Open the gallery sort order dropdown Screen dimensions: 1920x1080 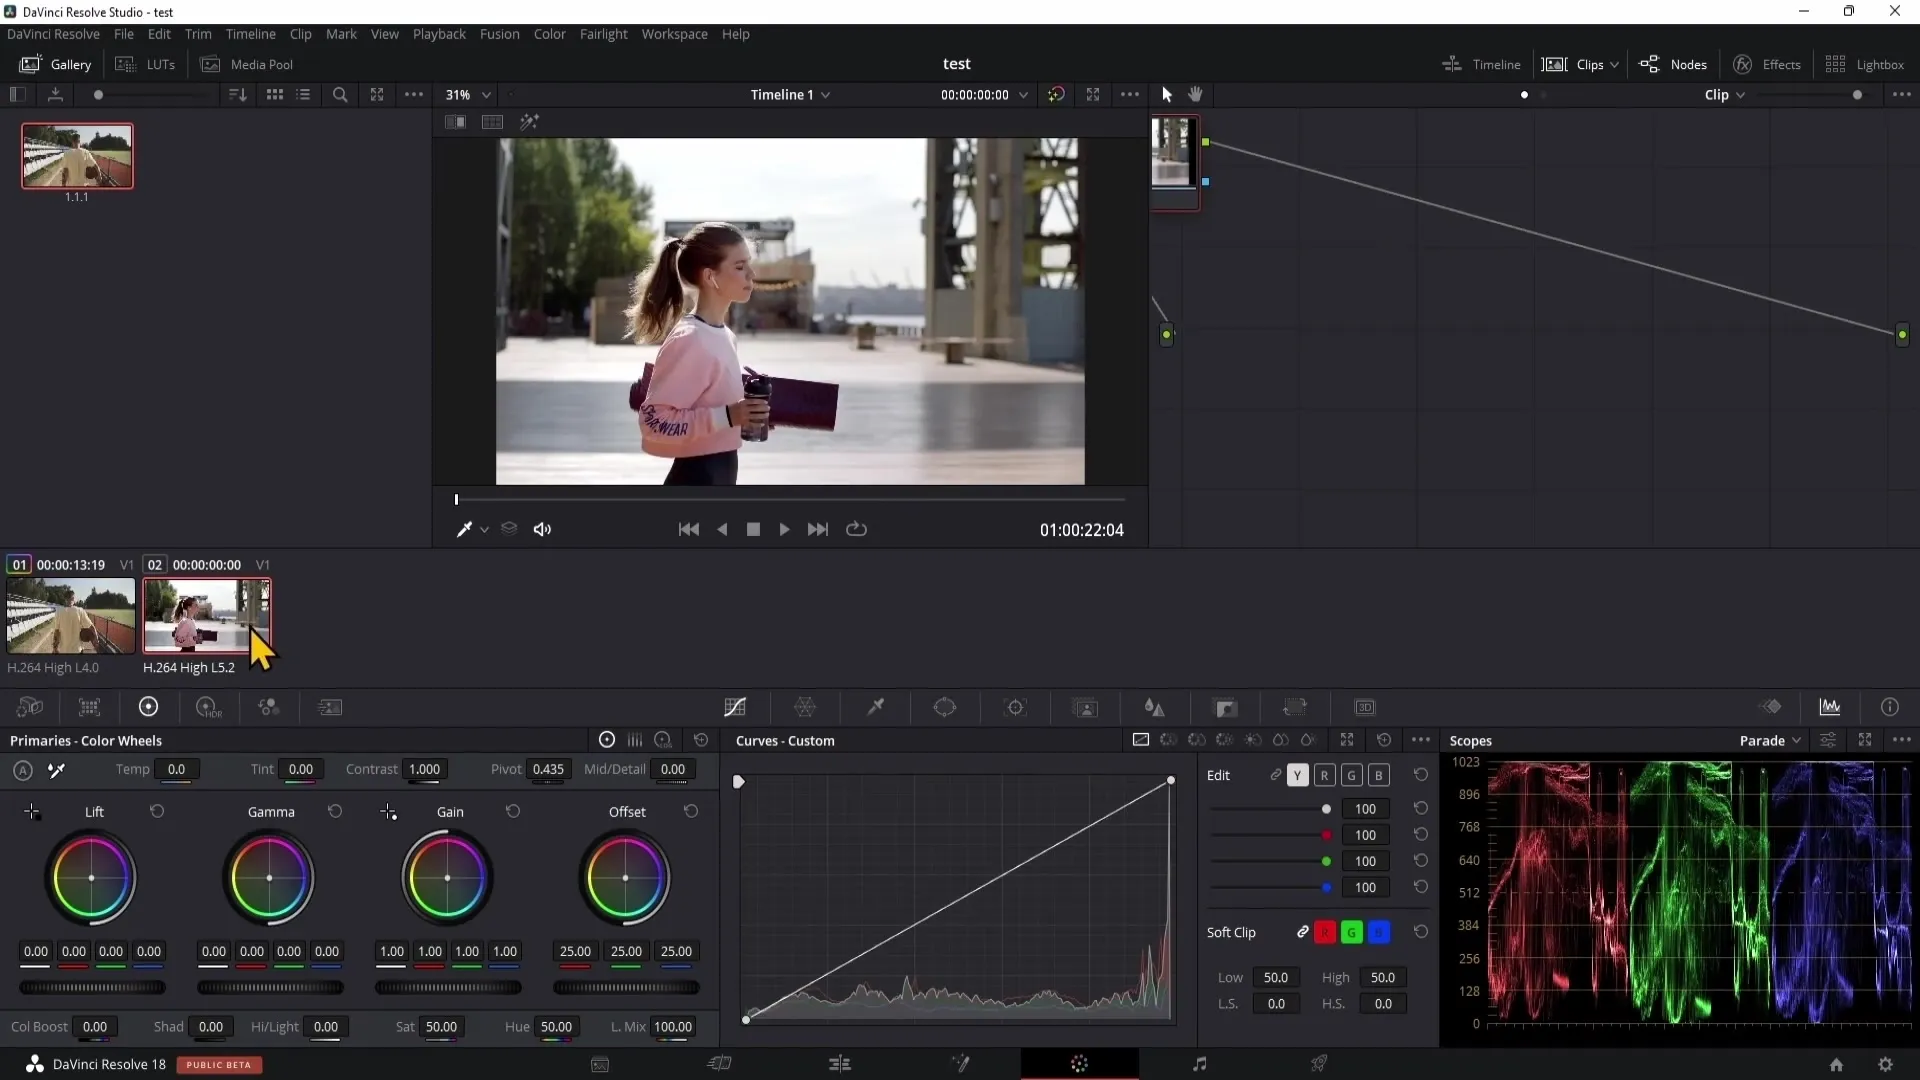tap(238, 94)
